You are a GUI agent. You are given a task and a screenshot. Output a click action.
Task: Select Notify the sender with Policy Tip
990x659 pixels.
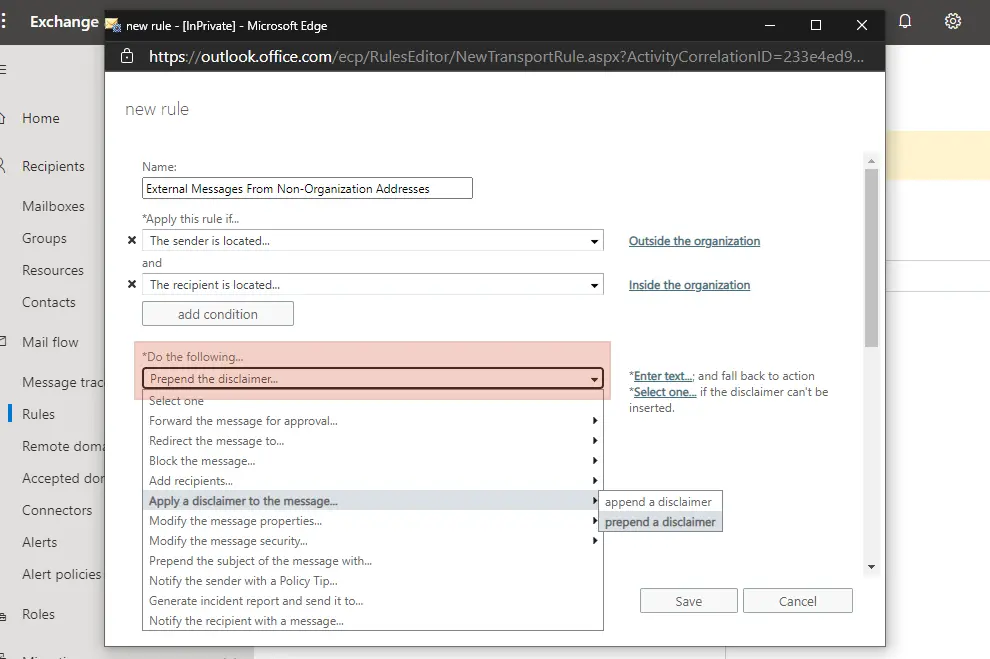tap(373, 581)
